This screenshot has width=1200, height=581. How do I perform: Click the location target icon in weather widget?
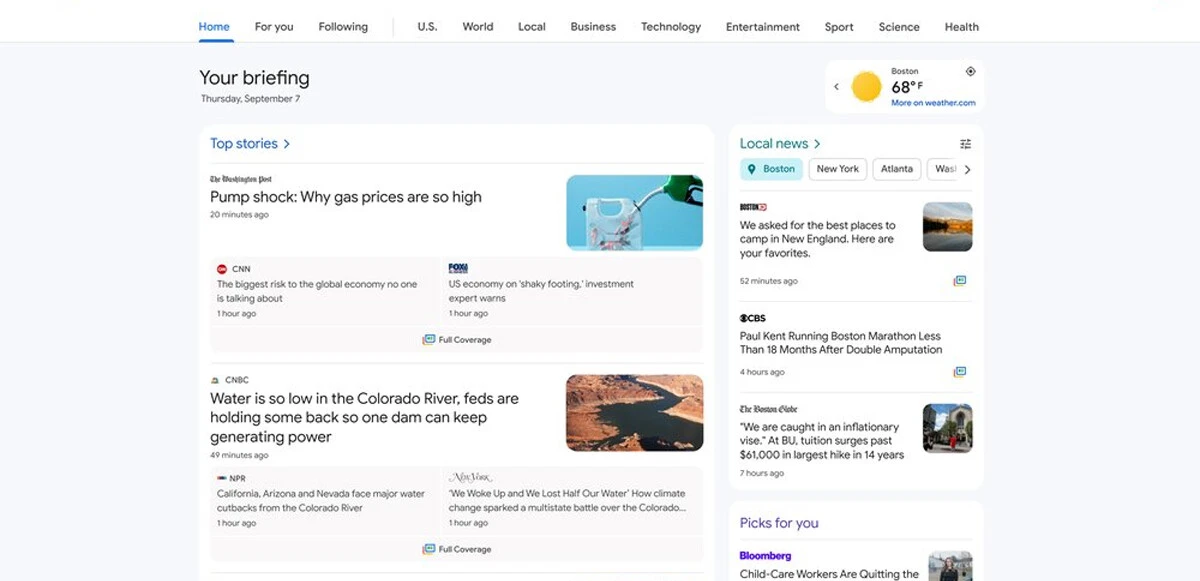coord(970,72)
